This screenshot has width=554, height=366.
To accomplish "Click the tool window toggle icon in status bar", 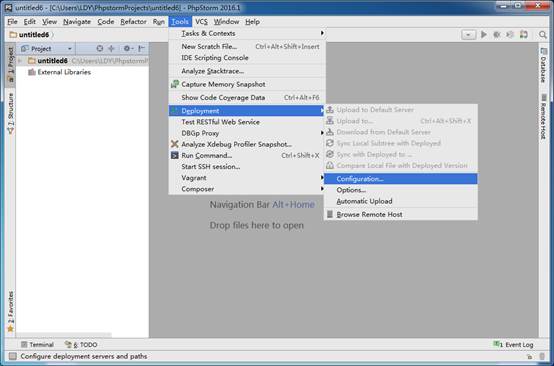I will (12, 356).
